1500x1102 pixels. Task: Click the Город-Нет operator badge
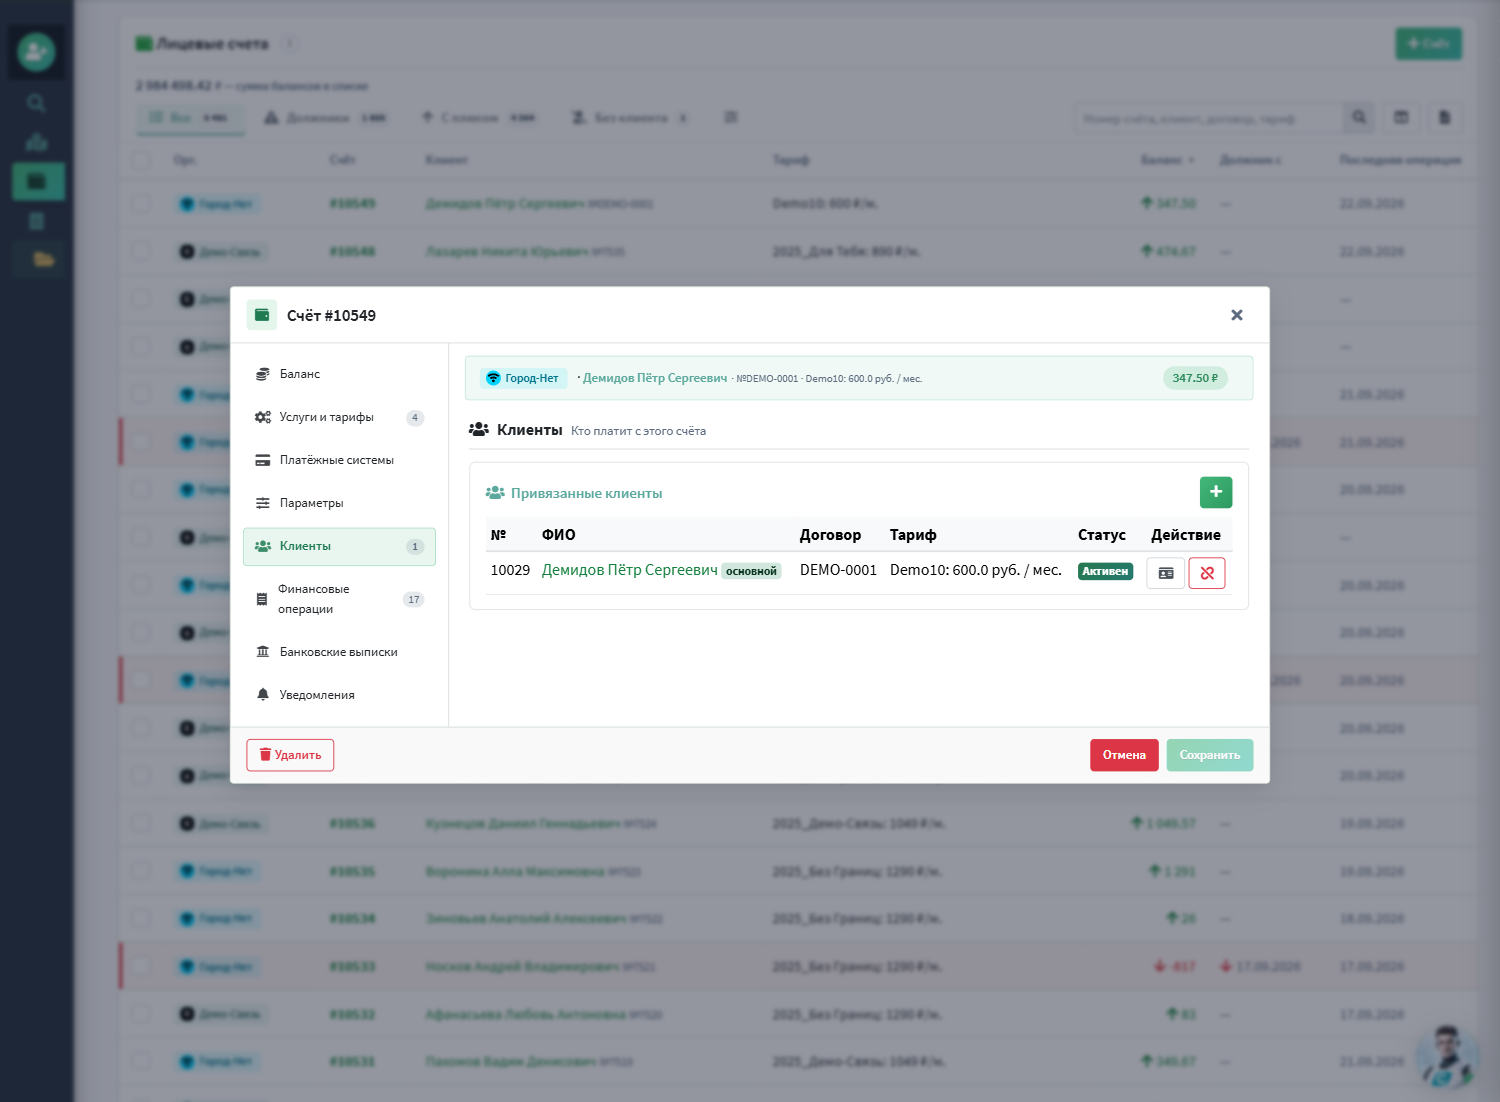click(x=524, y=378)
